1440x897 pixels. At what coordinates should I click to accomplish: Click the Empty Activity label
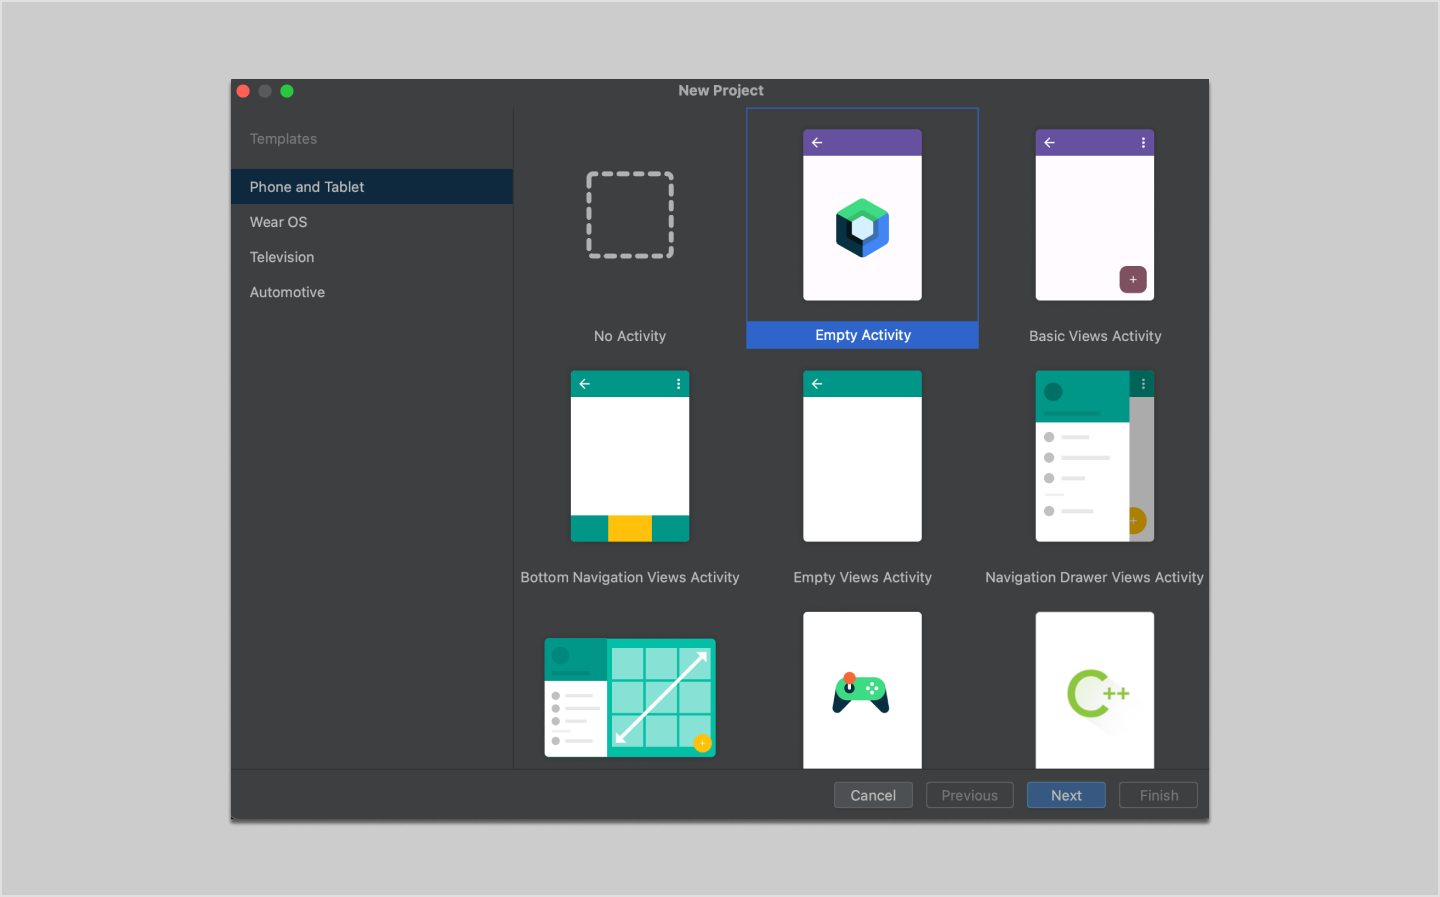pos(862,335)
